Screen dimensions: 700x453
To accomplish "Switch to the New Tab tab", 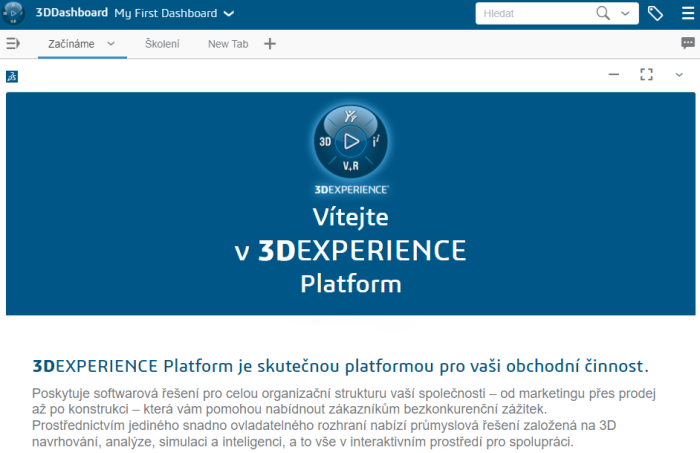I will [228, 44].
